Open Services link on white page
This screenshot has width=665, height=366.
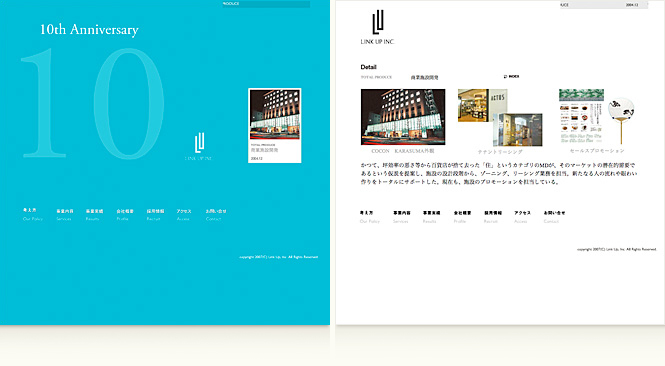(x=401, y=217)
